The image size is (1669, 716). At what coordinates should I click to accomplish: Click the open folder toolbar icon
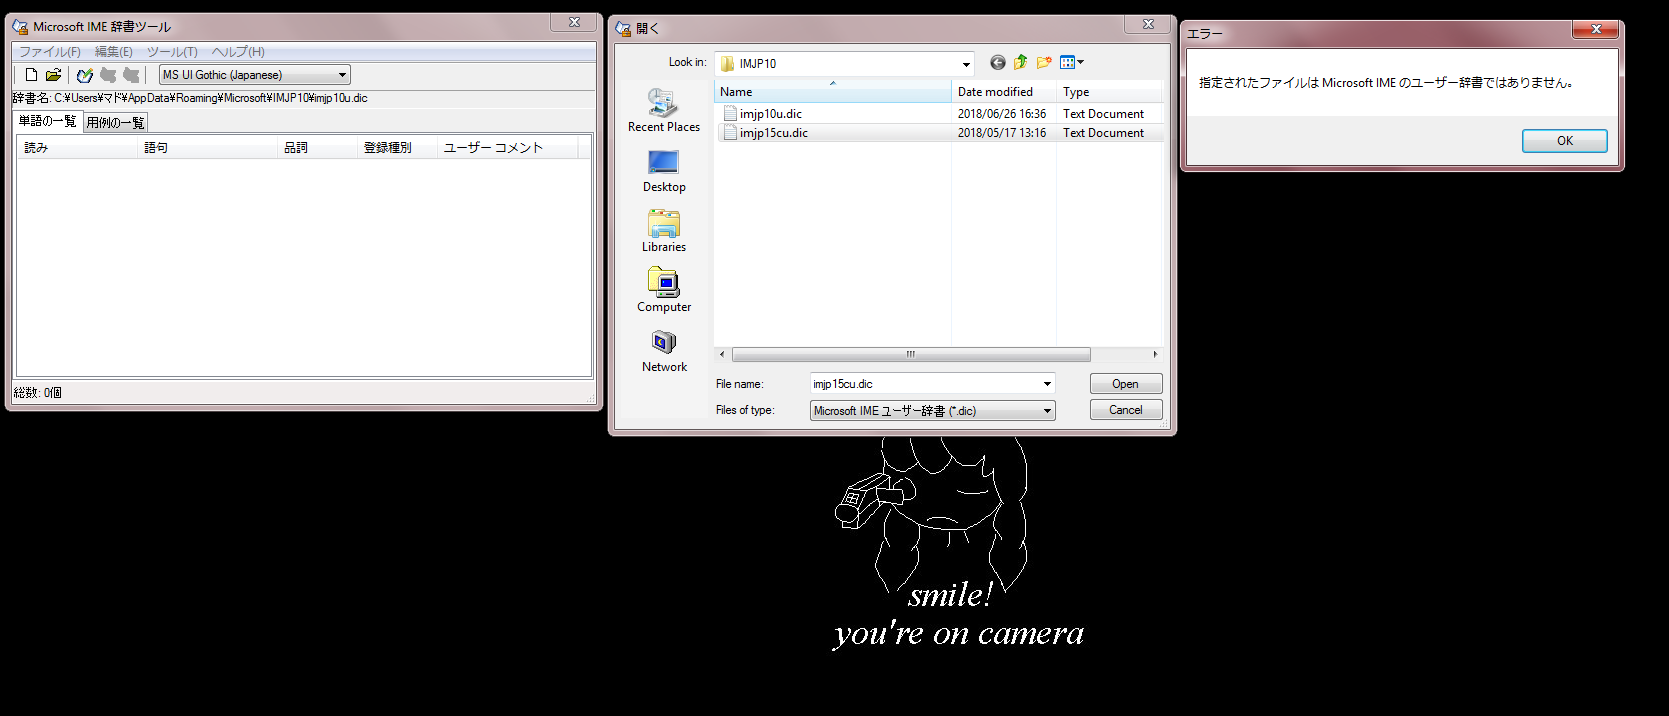54,75
